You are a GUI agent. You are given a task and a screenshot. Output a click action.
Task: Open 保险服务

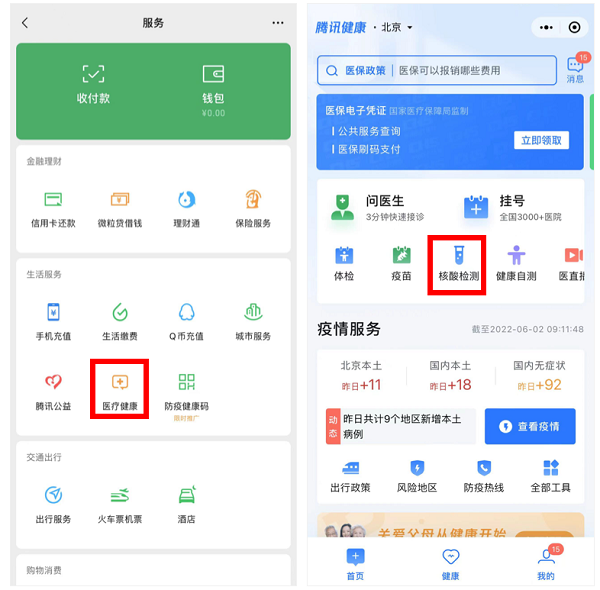[x=253, y=209]
